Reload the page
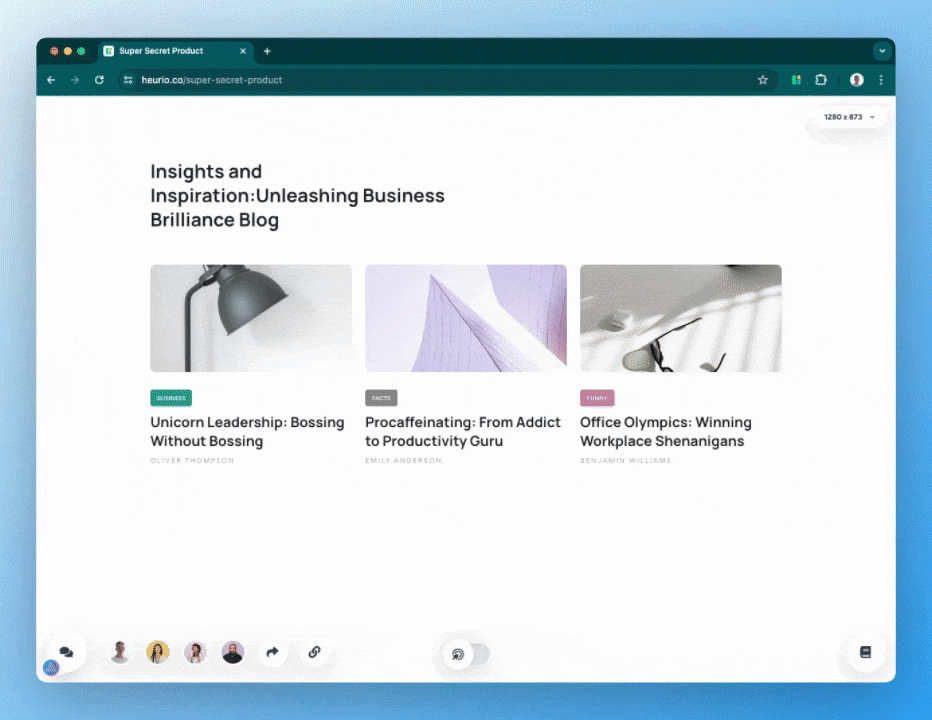932x720 pixels. (99, 80)
